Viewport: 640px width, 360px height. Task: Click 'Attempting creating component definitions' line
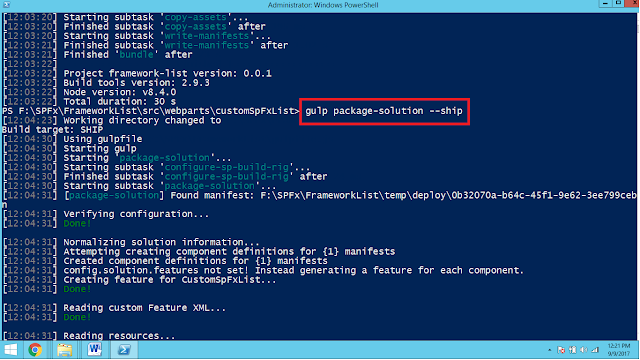[x=229, y=252]
